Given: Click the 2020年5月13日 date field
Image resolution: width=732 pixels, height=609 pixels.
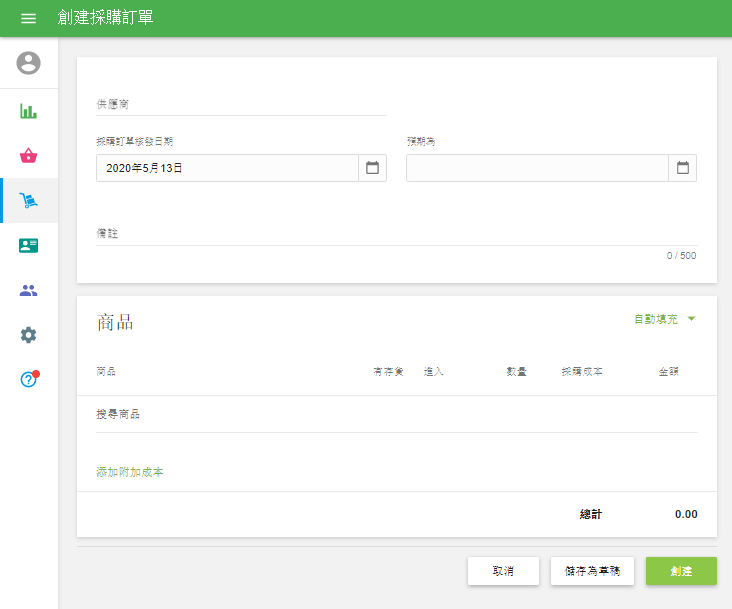Looking at the screenshot, I should [x=227, y=168].
